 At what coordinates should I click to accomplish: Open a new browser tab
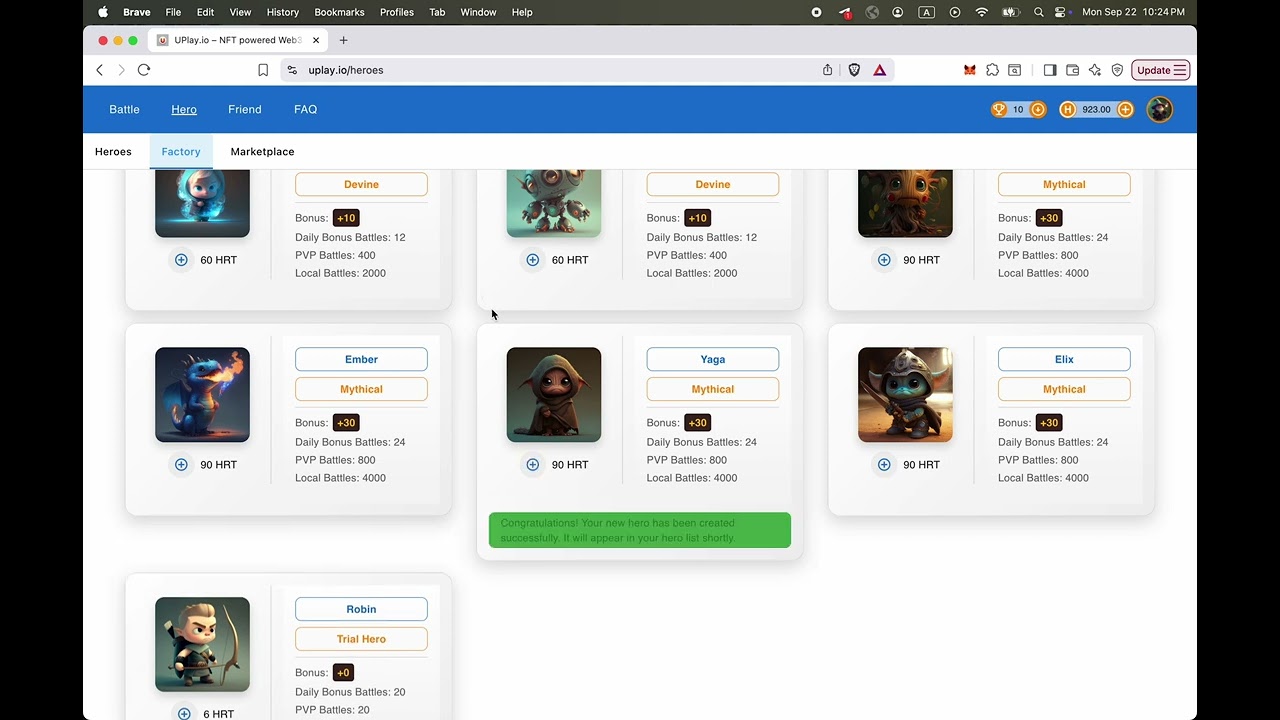344,40
